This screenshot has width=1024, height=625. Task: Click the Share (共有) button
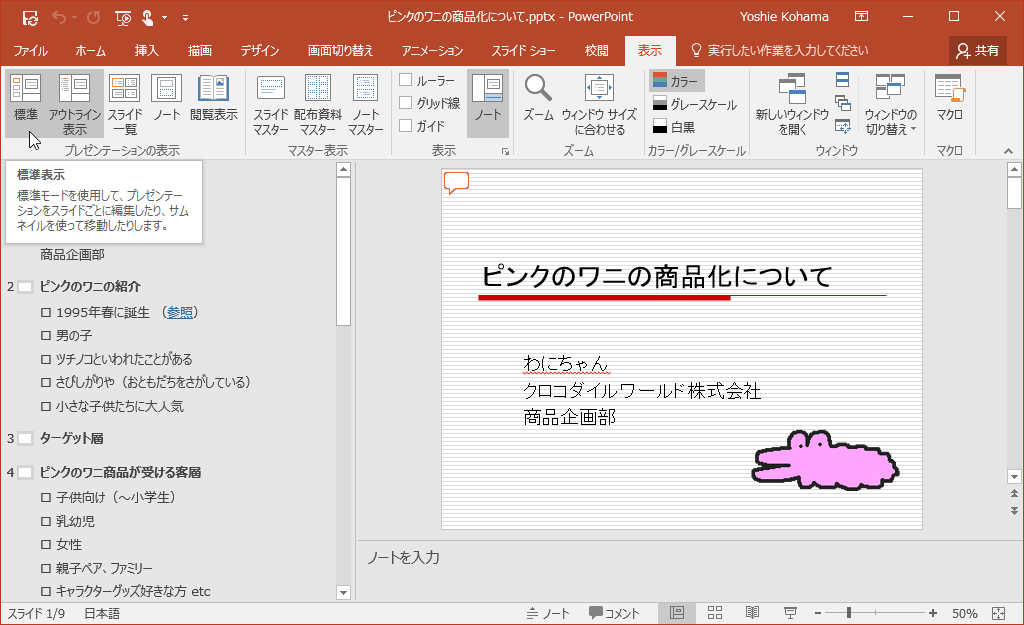977,51
